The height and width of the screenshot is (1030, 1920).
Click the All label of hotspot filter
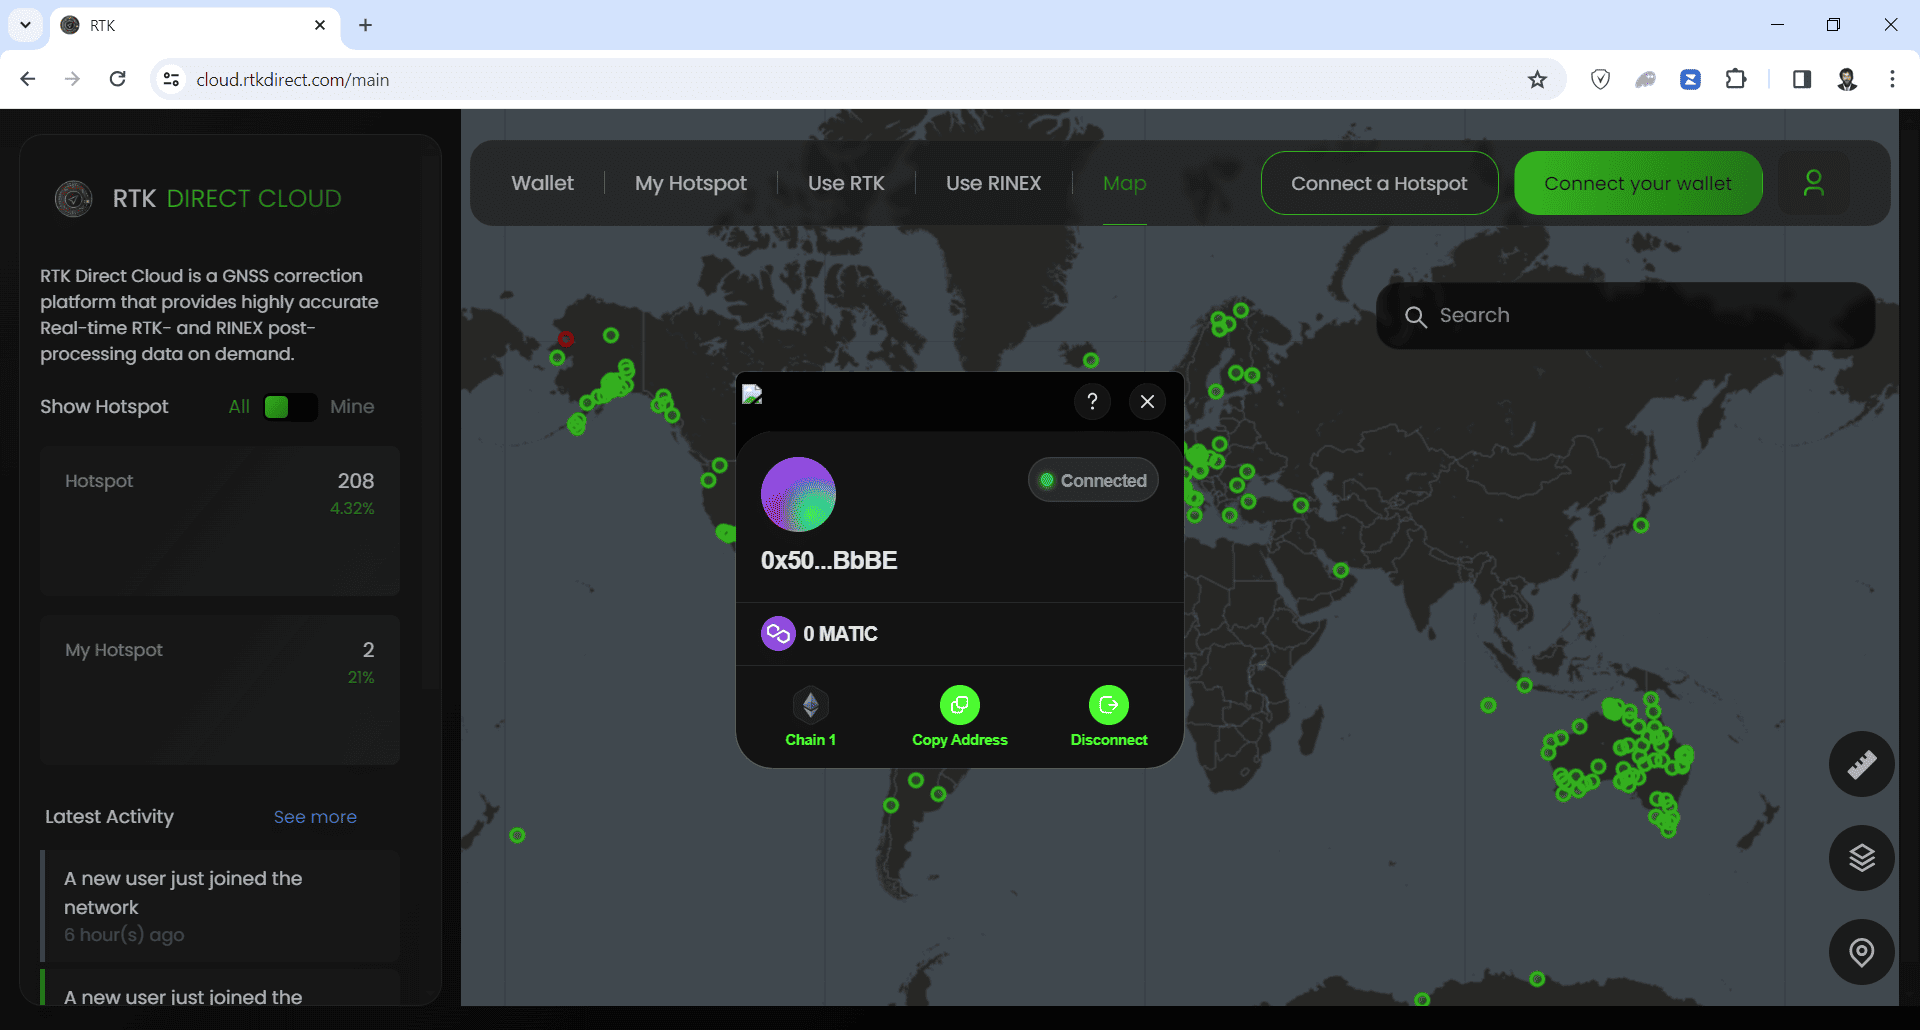point(239,407)
